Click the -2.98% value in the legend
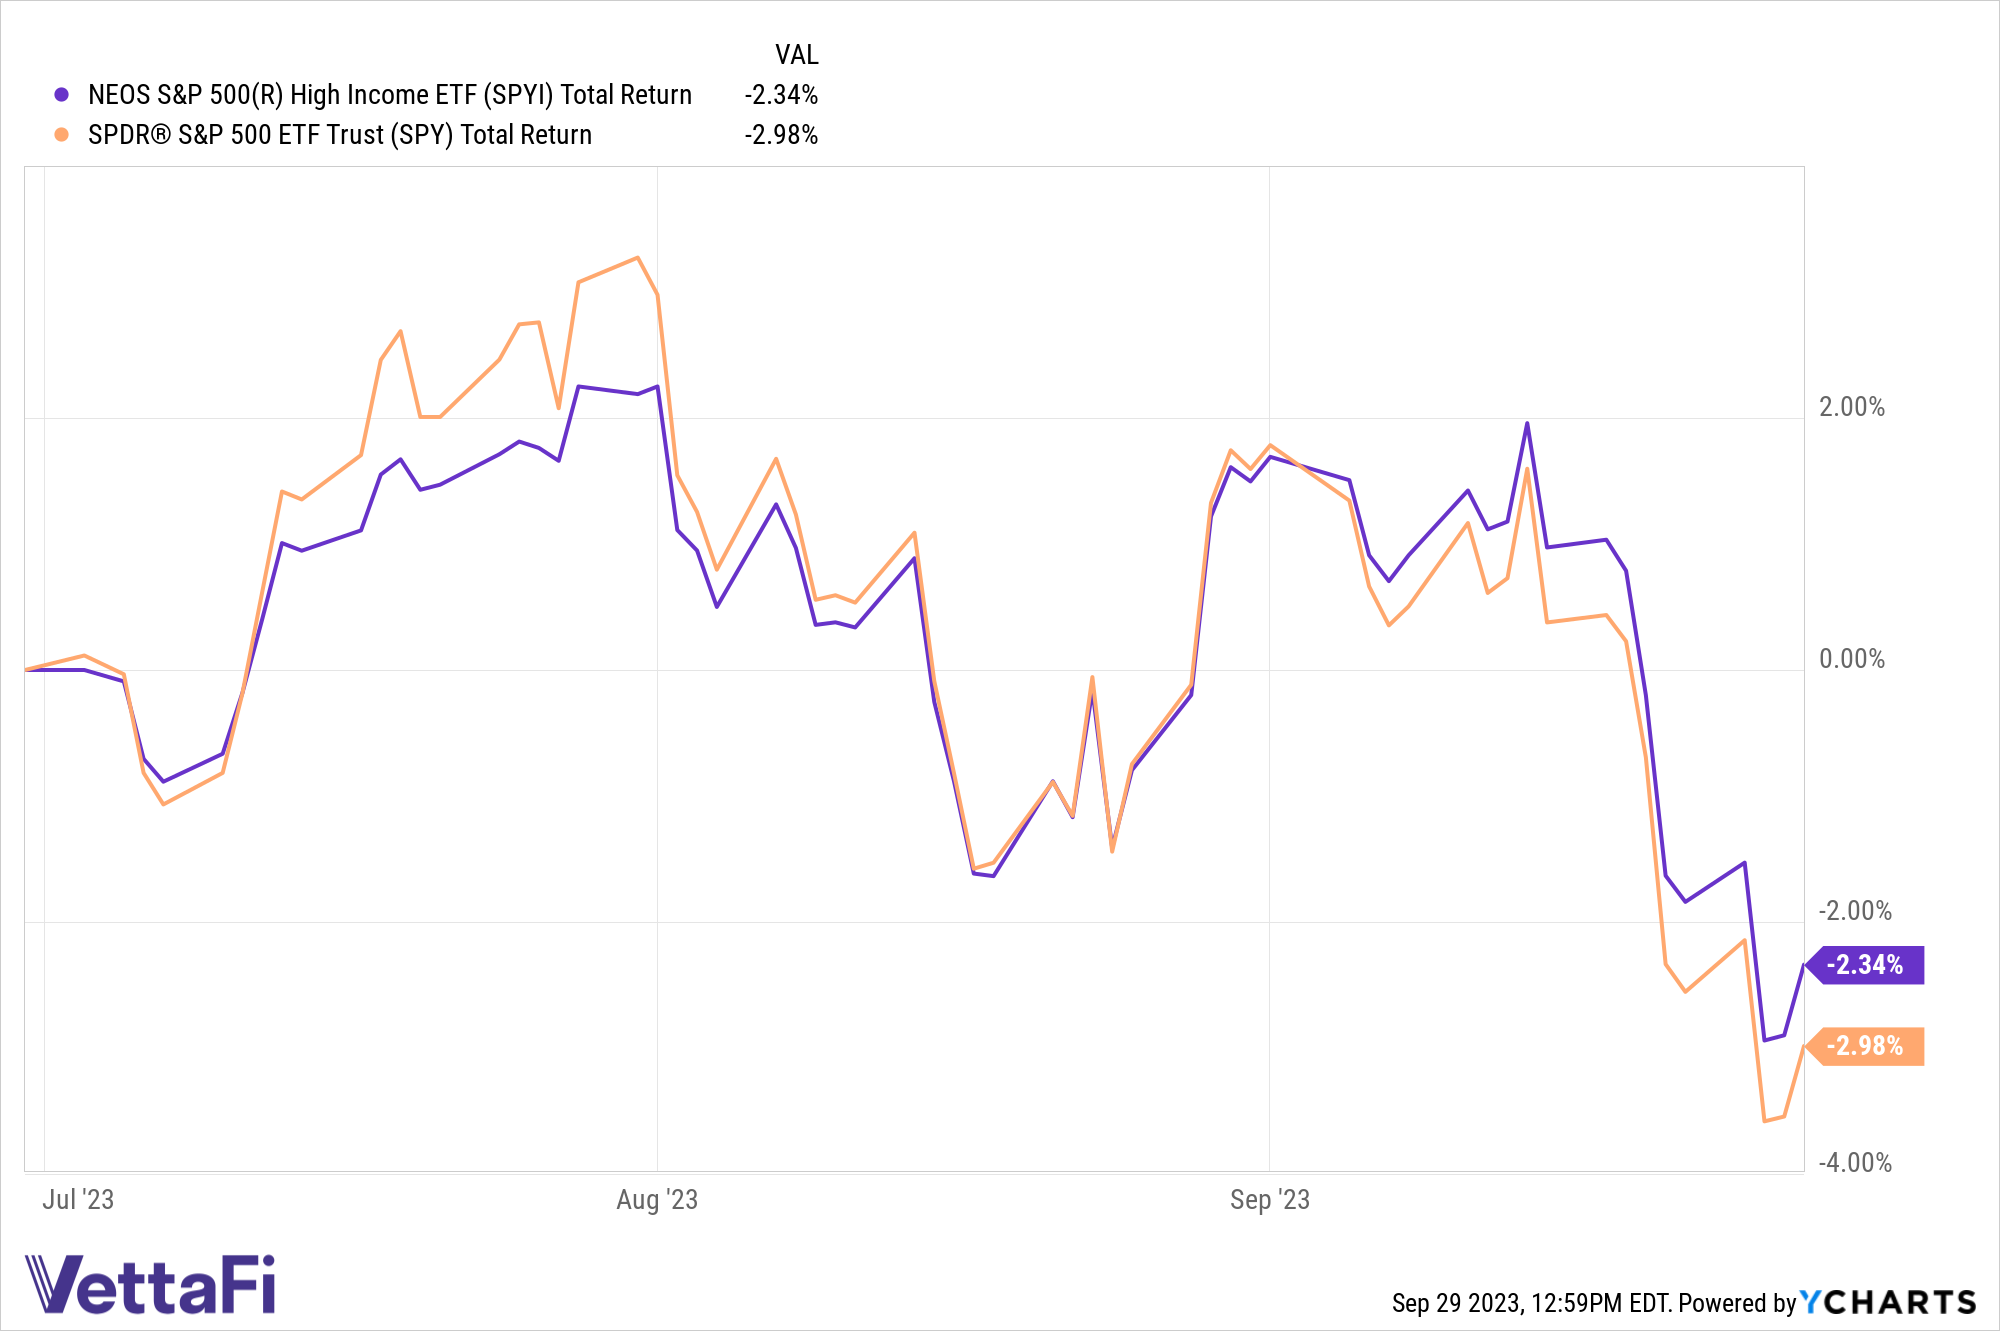Screen dimensions: 2000x1331 tap(781, 135)
